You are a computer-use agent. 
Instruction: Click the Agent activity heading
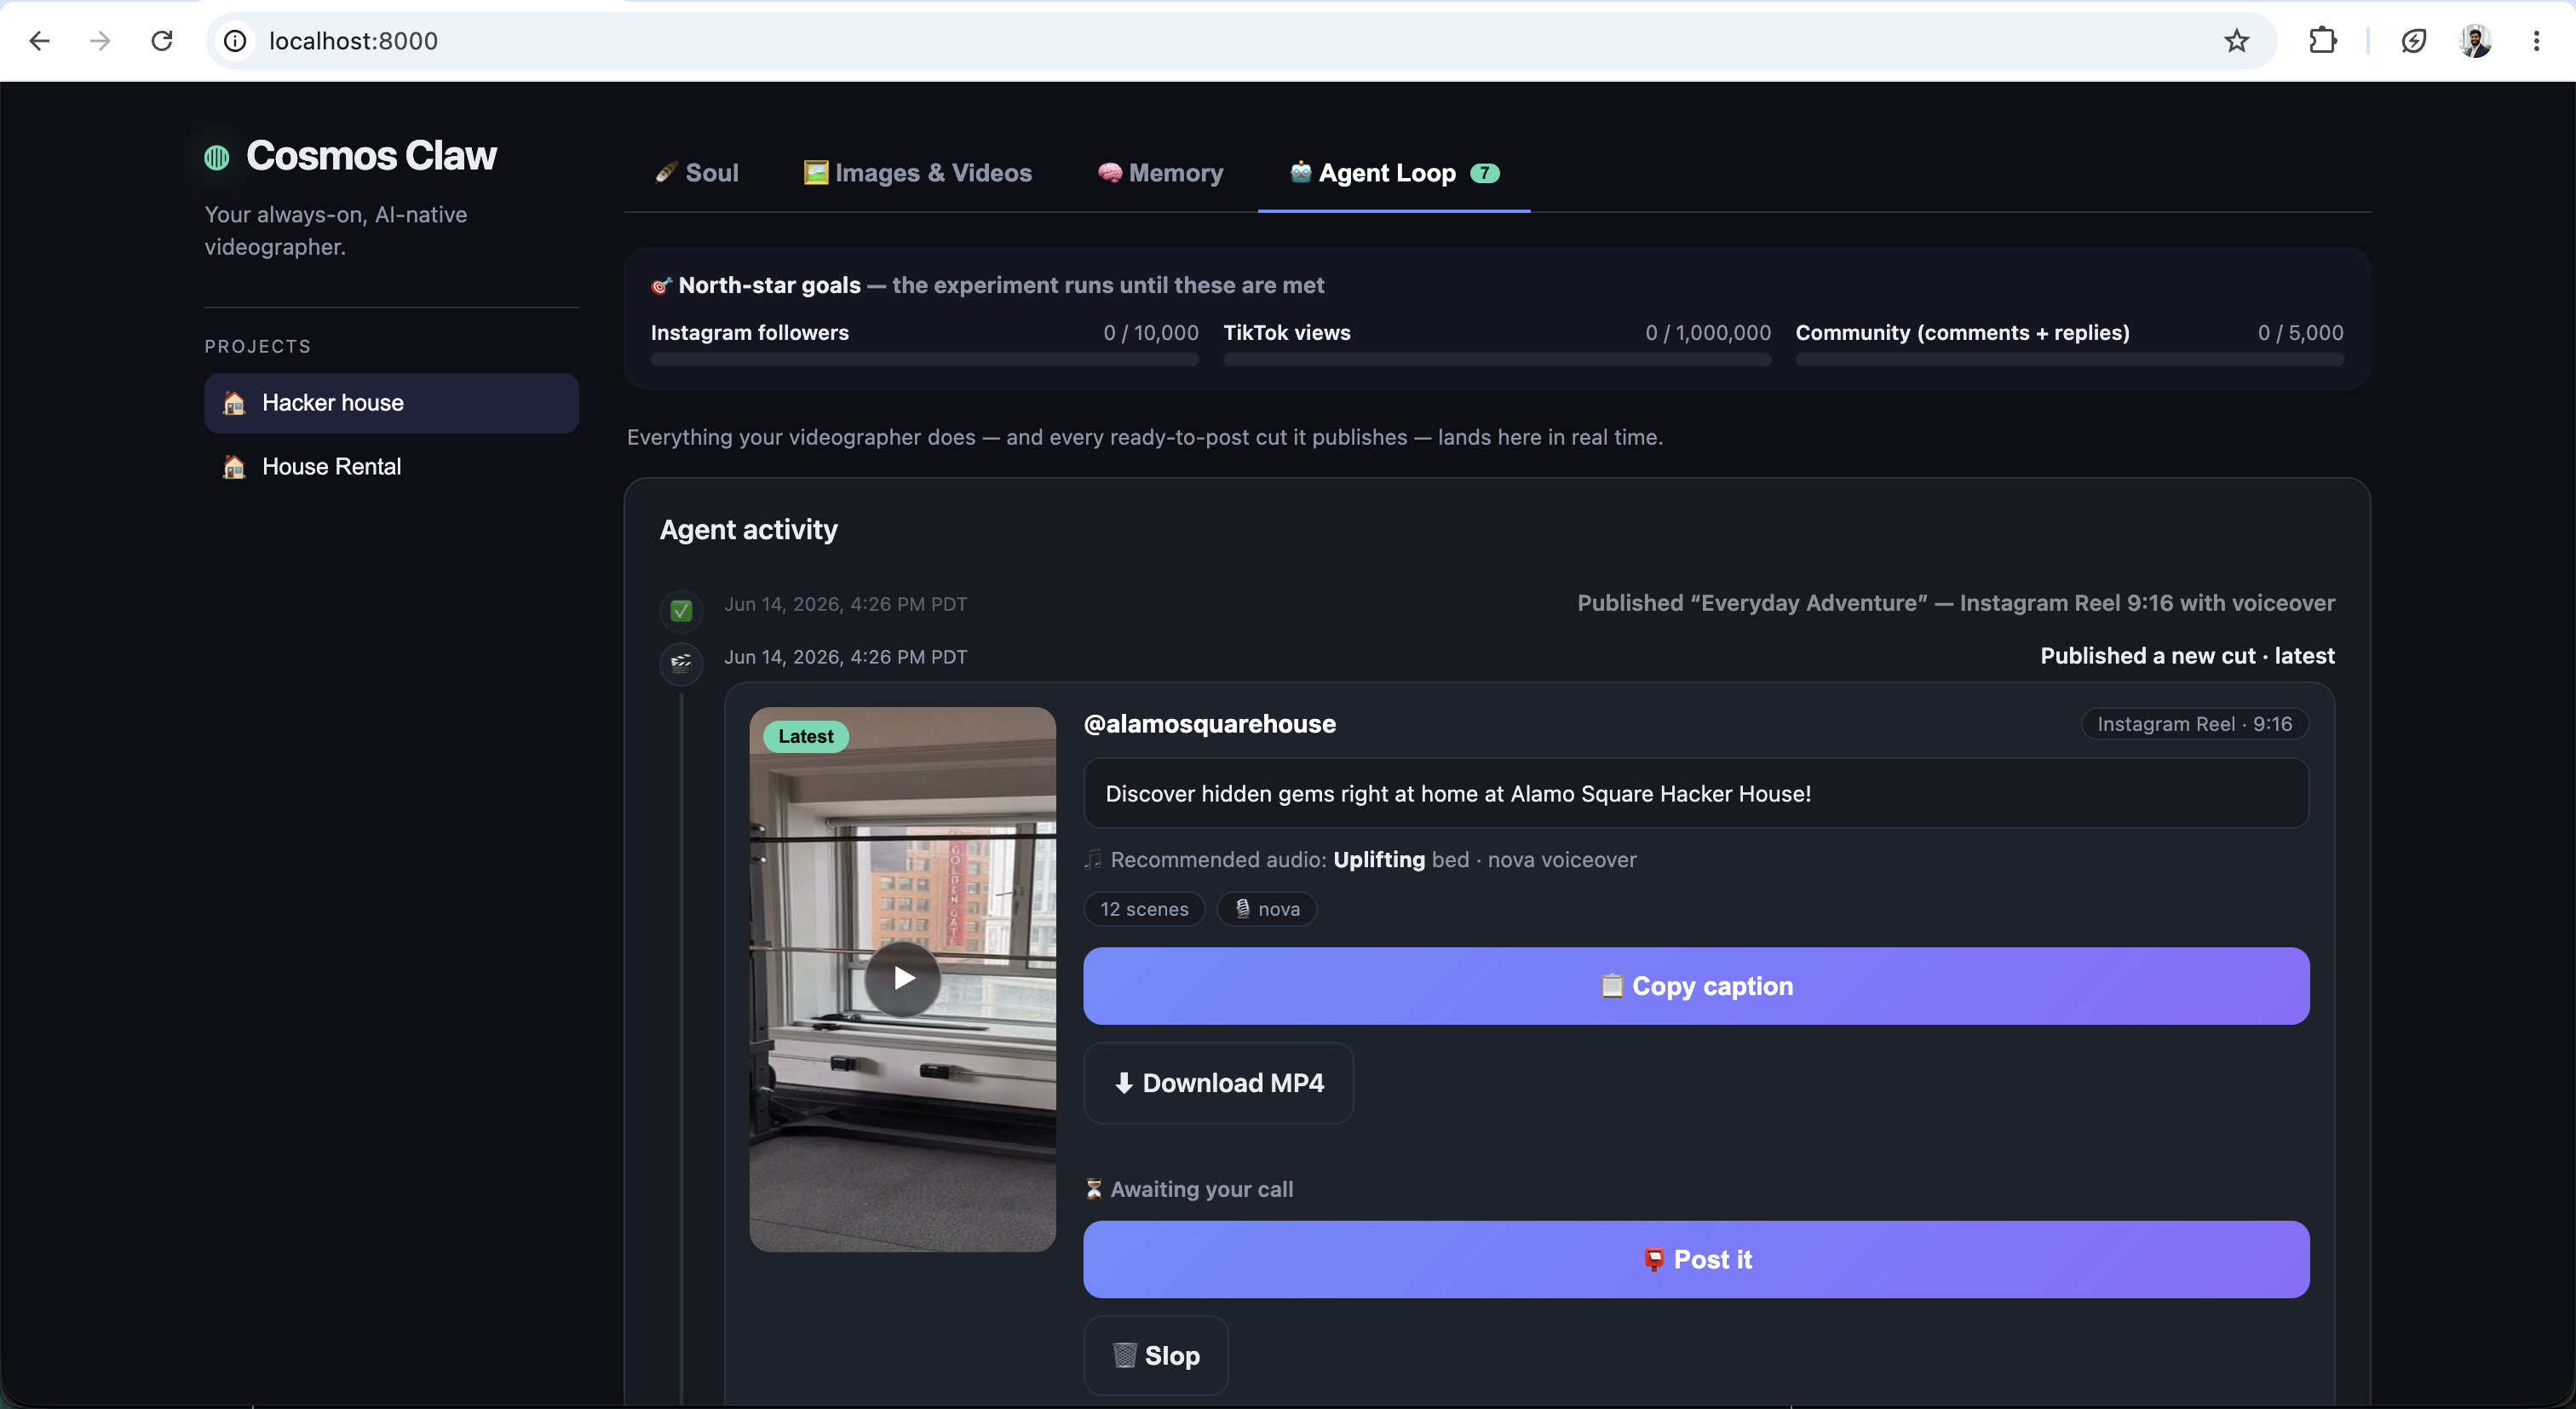[748, 530]
